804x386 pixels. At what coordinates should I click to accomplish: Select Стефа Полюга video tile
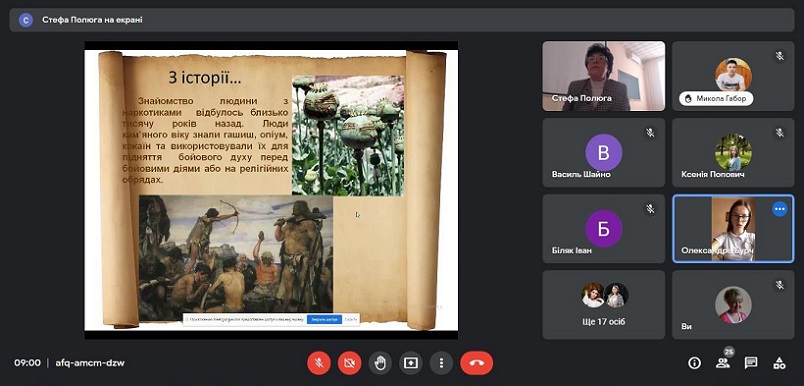[x=604, y=76]
